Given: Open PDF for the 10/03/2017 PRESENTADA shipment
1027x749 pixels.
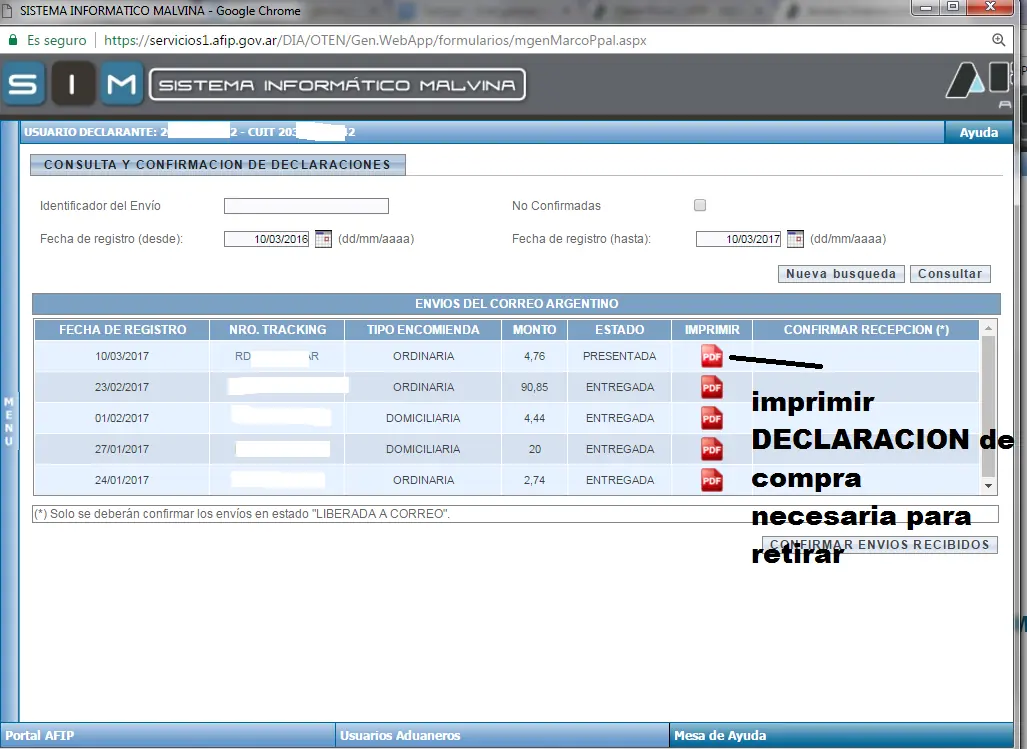Looking at the screenshot, I should pos(712,356).
